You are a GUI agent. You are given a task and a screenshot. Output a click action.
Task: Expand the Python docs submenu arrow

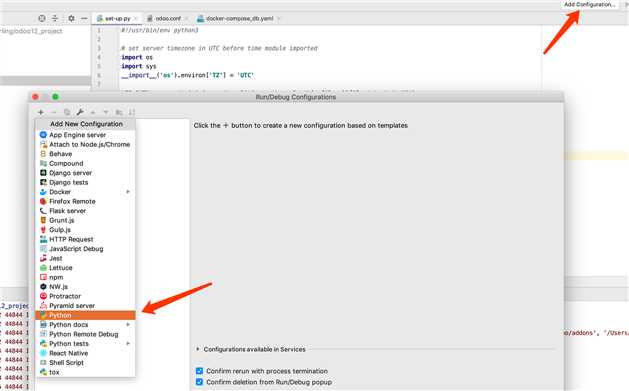pos(128,324)
